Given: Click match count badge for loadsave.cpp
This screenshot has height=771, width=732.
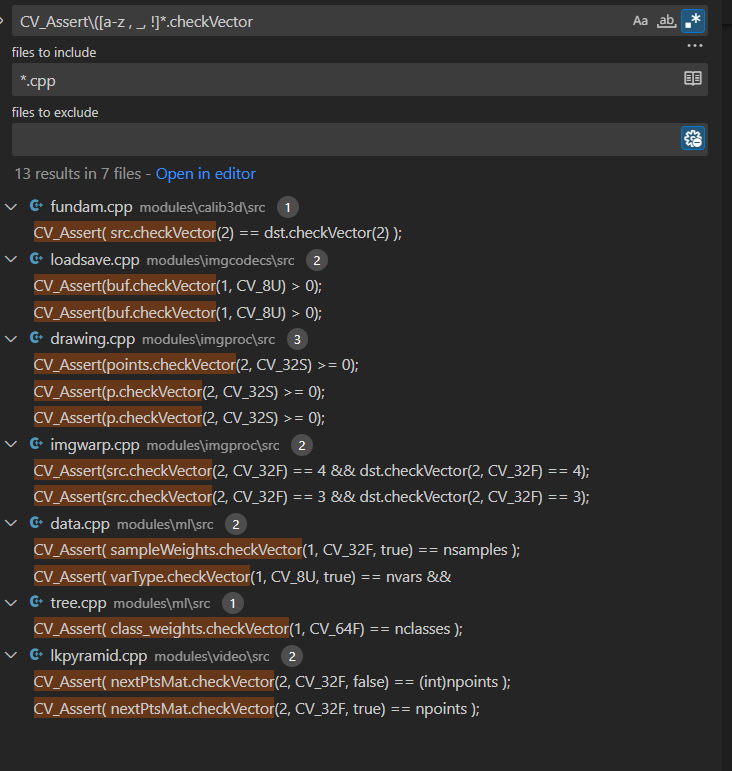Looking at the screenshot, I should tap(317, 260).
